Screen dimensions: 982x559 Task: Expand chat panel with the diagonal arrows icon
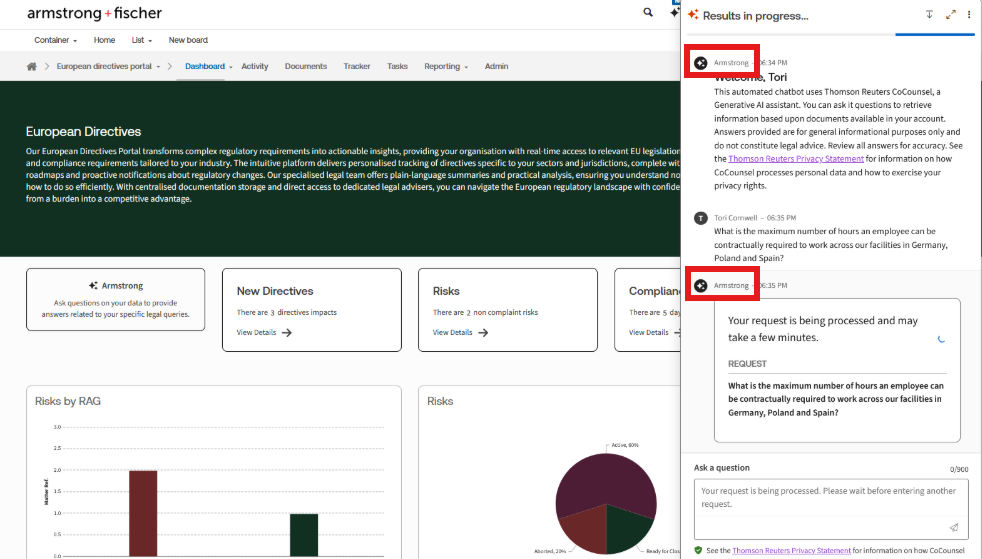pos(951,15)
